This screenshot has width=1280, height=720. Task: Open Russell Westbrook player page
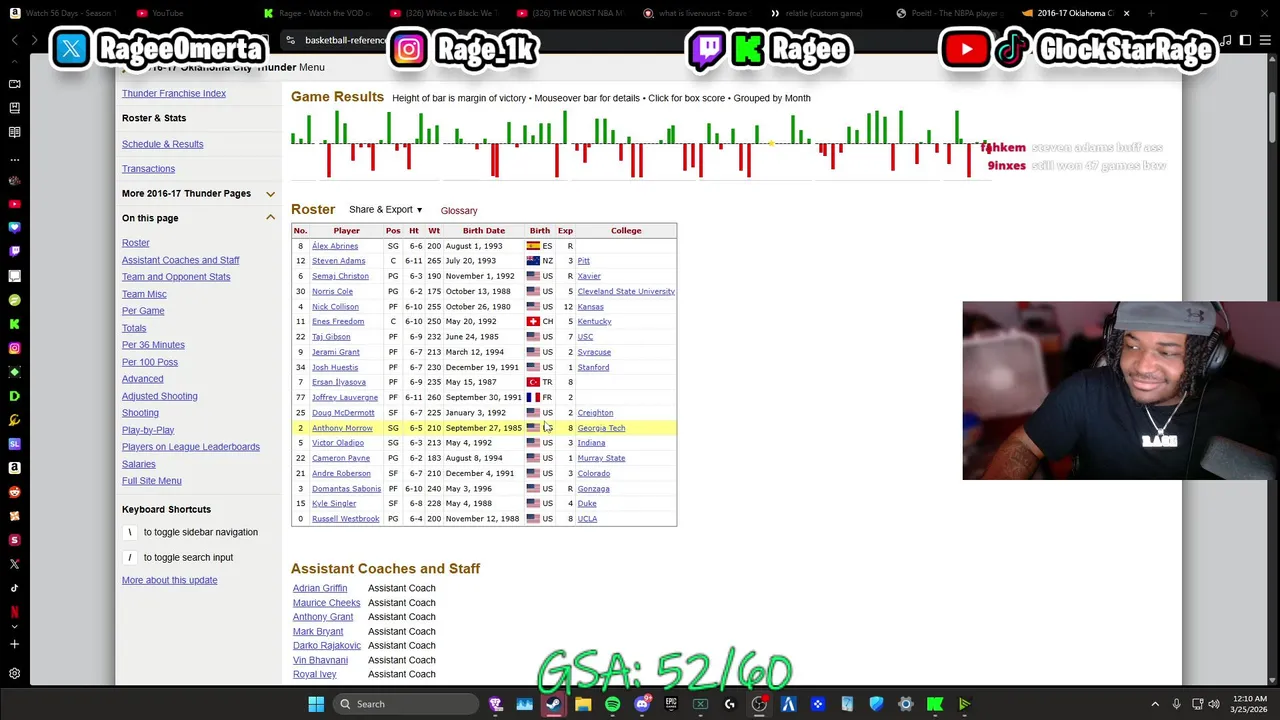pos(345,519)
